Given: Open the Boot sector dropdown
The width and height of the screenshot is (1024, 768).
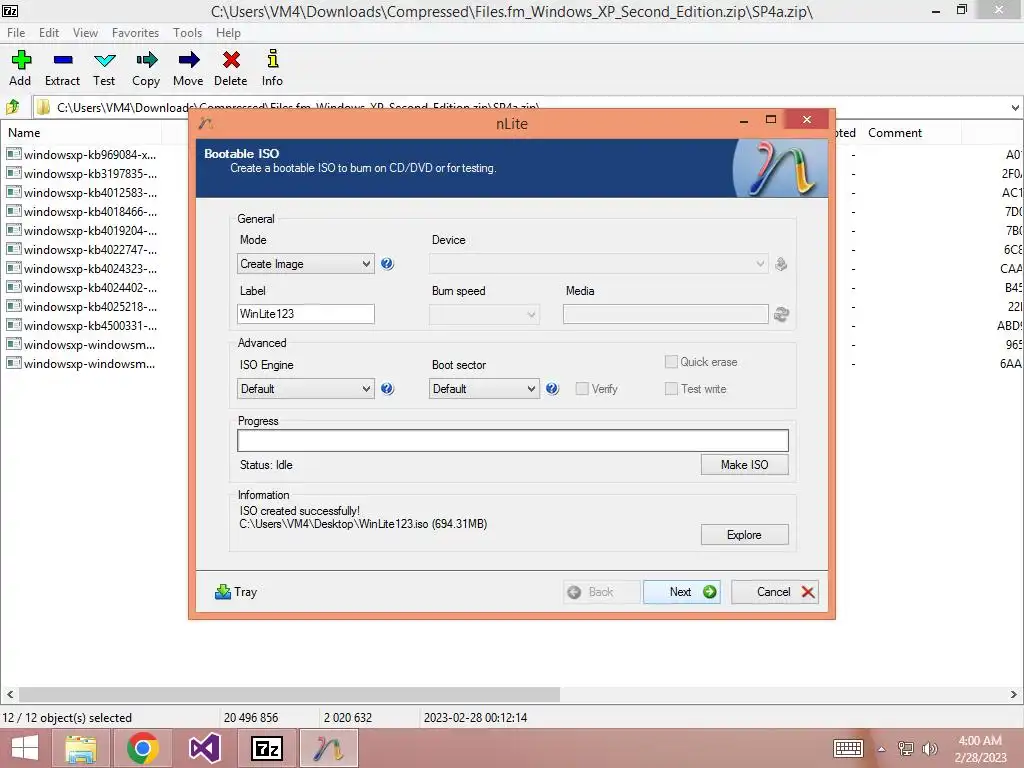Looking at the screenshot, I should (484, 389).
